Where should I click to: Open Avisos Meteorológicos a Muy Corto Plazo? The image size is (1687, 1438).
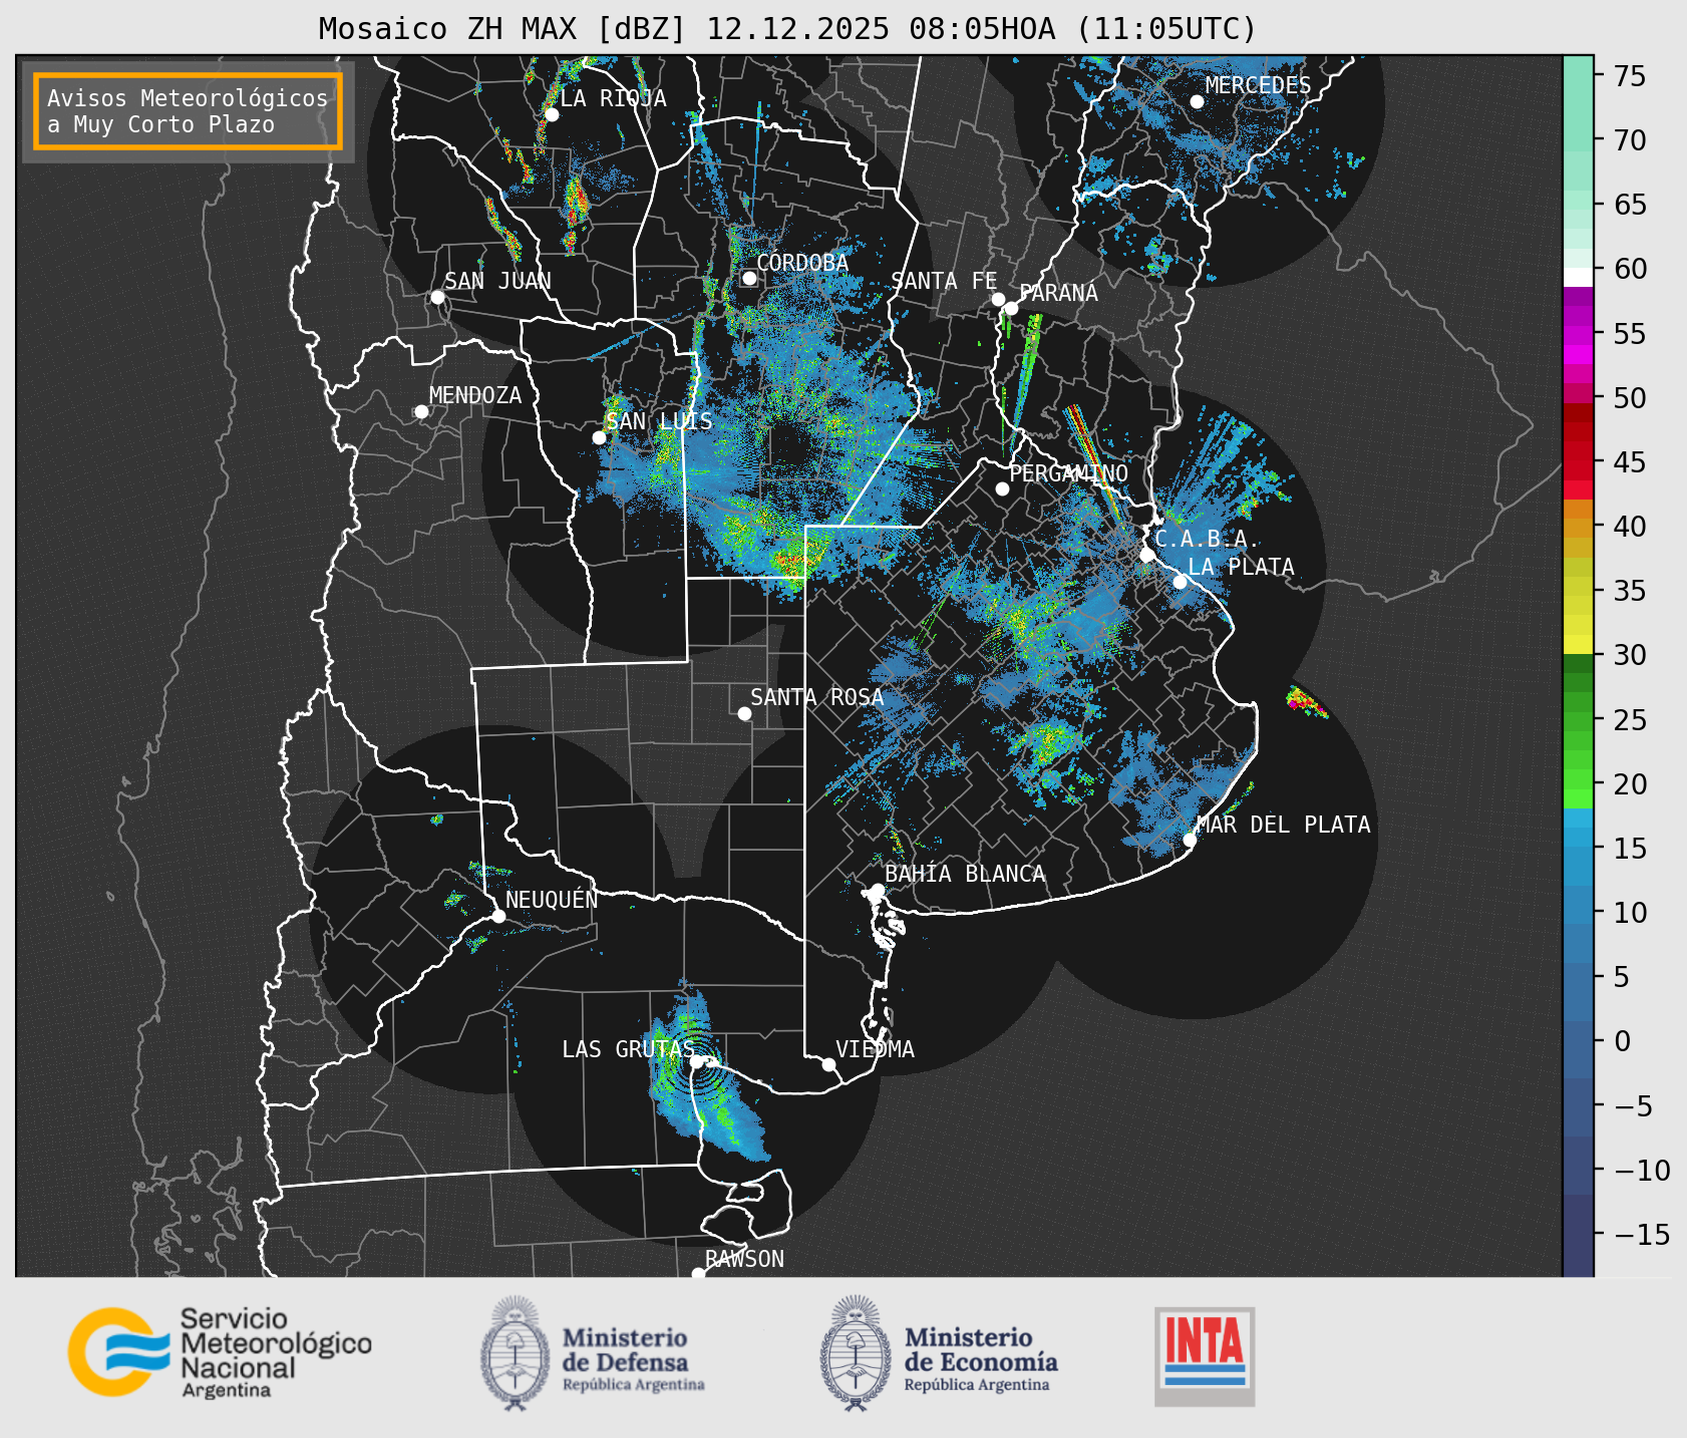point(188,111)
